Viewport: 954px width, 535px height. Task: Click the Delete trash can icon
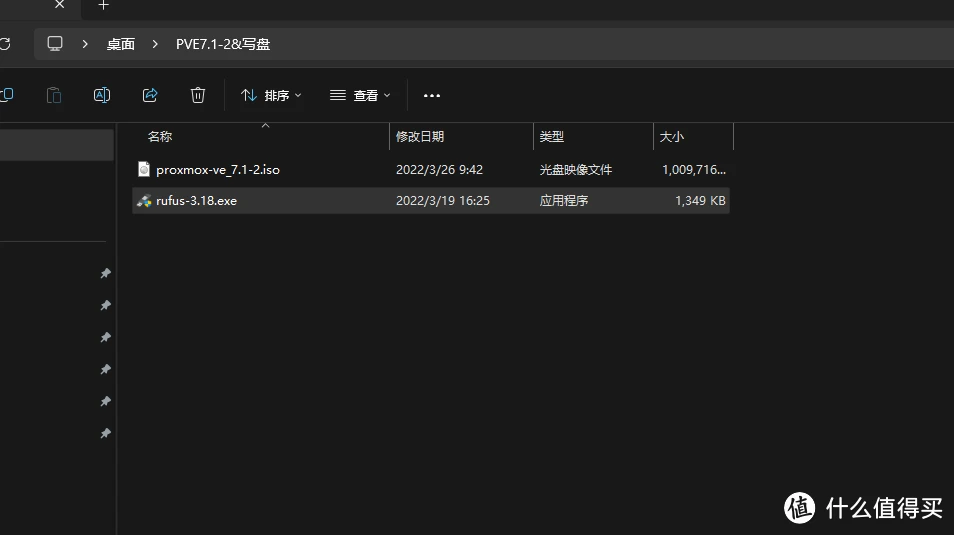(x=198, y=95)
